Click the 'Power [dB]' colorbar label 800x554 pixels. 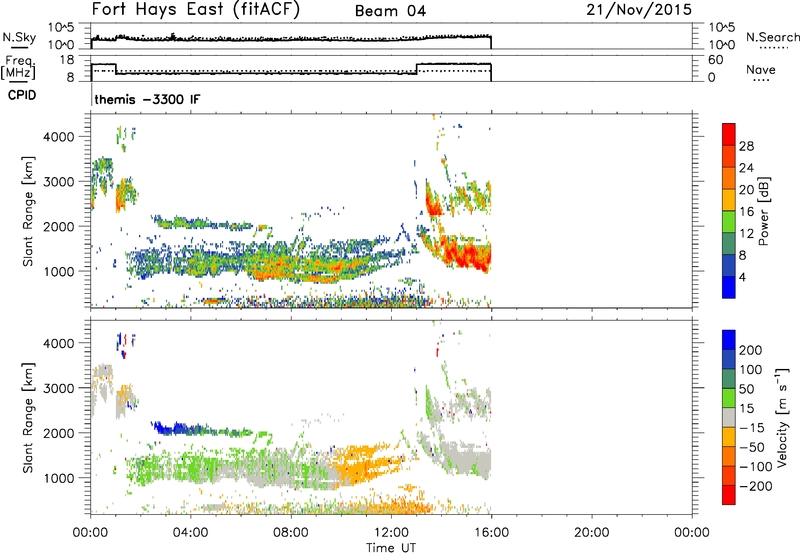click(763, 212)
